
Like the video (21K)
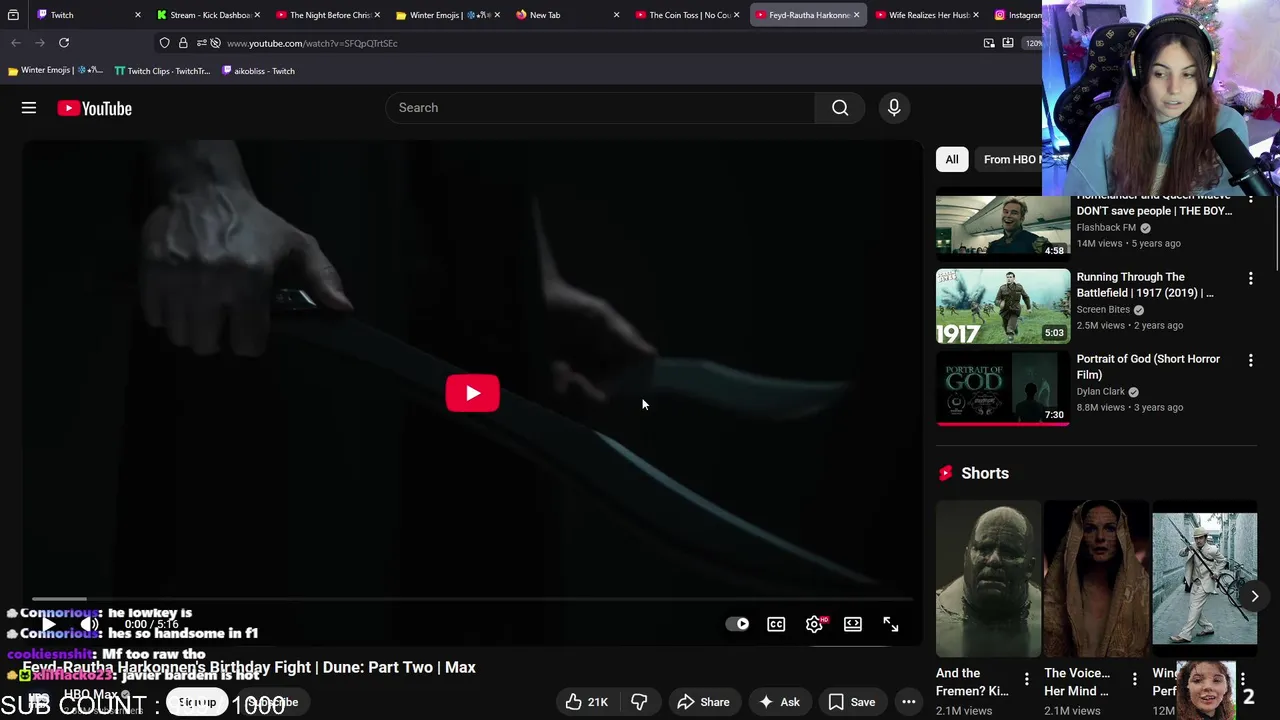tap(587, 702)
